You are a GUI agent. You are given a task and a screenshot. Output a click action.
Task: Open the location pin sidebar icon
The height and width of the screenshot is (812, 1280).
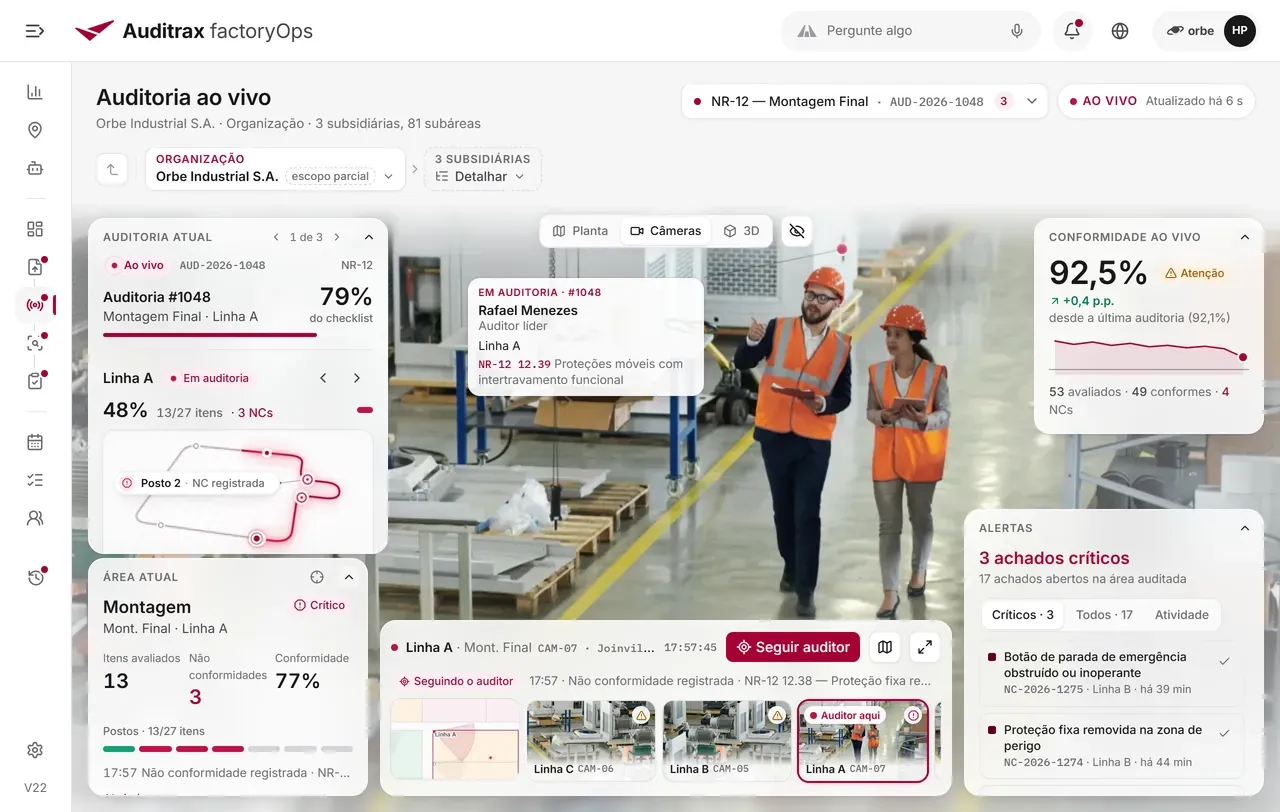pyautogui.click(x=35, y=130)
